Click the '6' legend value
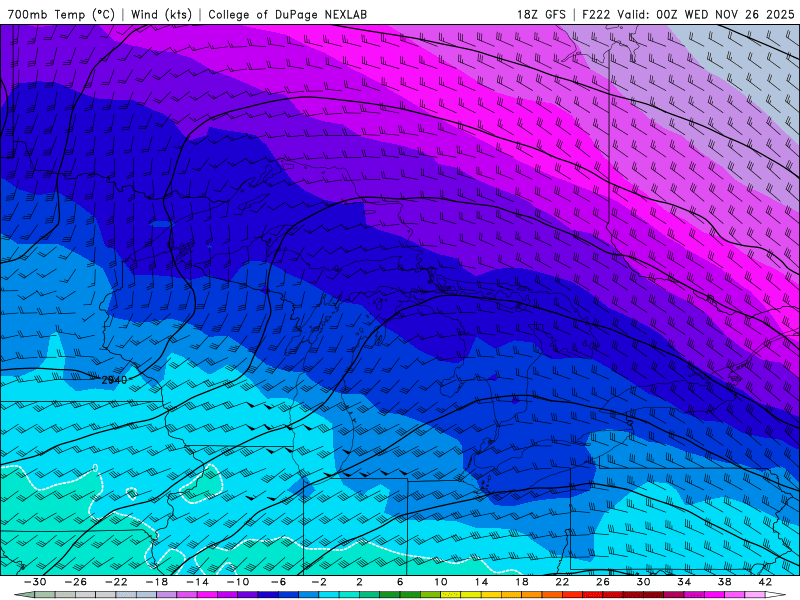The width and height of the screenshot is (800, 600). 400,582
